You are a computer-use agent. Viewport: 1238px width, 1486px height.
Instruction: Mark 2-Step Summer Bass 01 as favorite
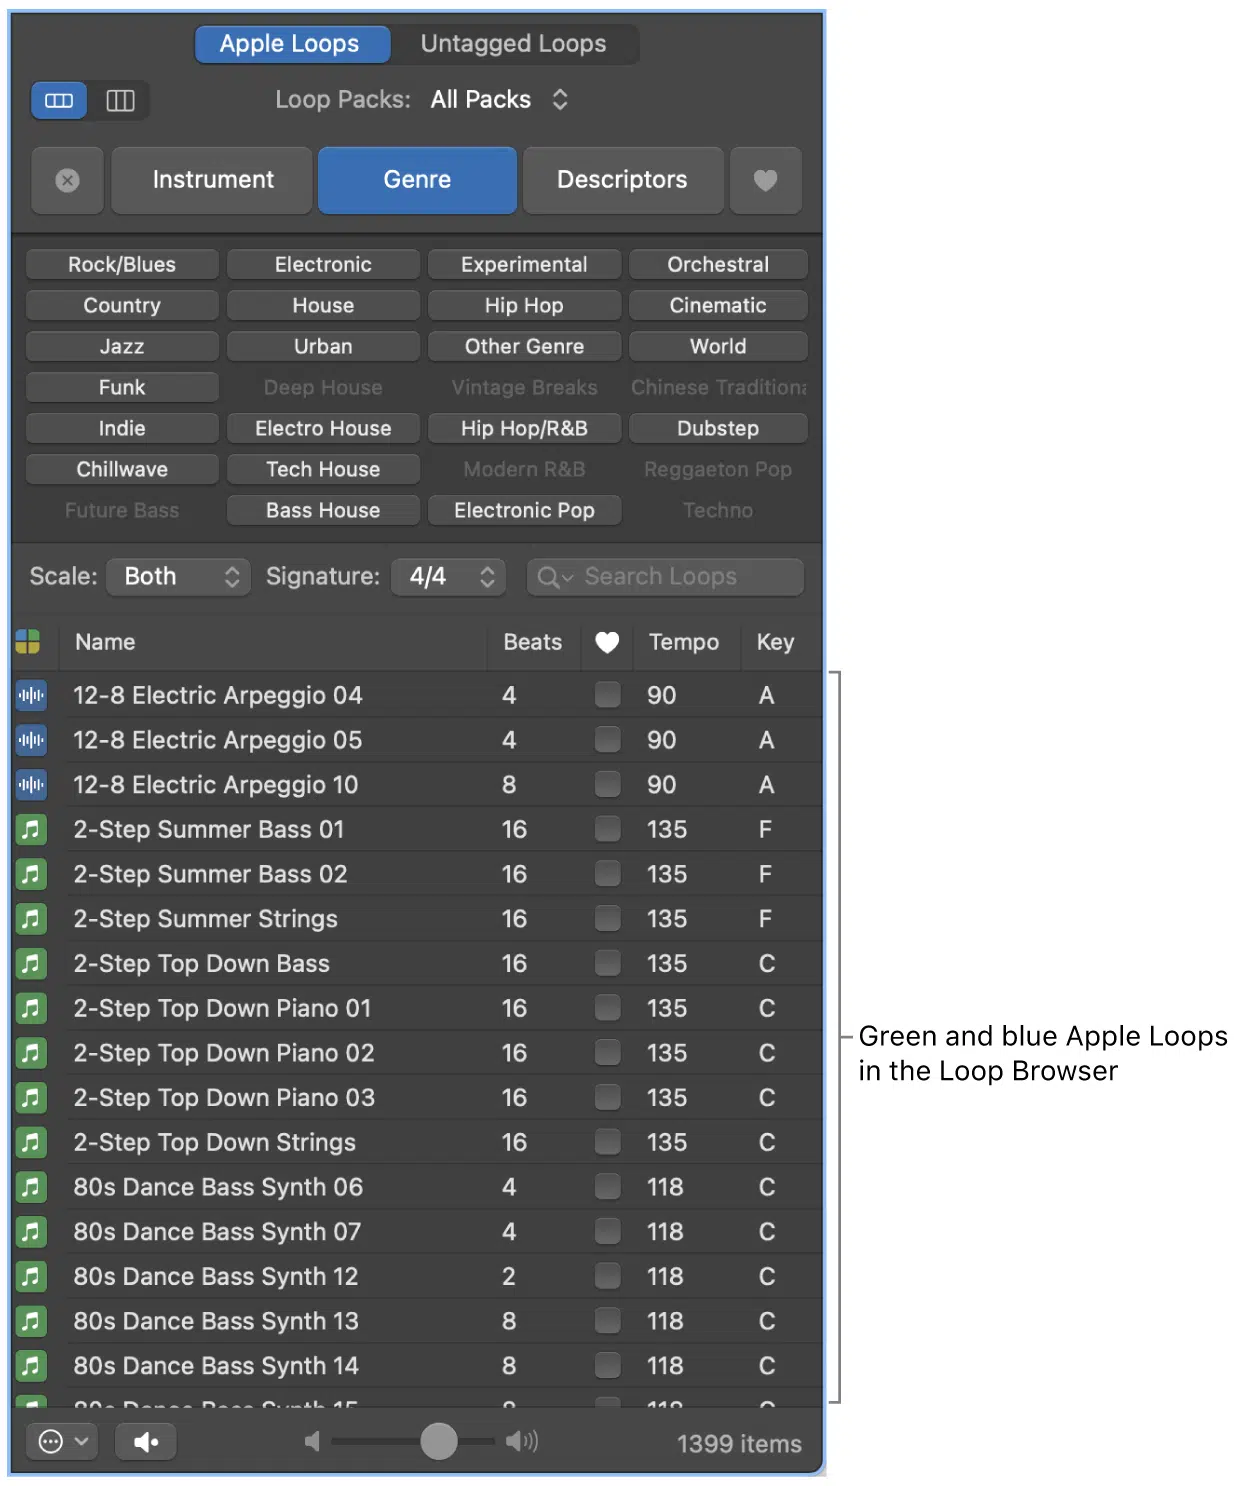[x=607, y=829]
